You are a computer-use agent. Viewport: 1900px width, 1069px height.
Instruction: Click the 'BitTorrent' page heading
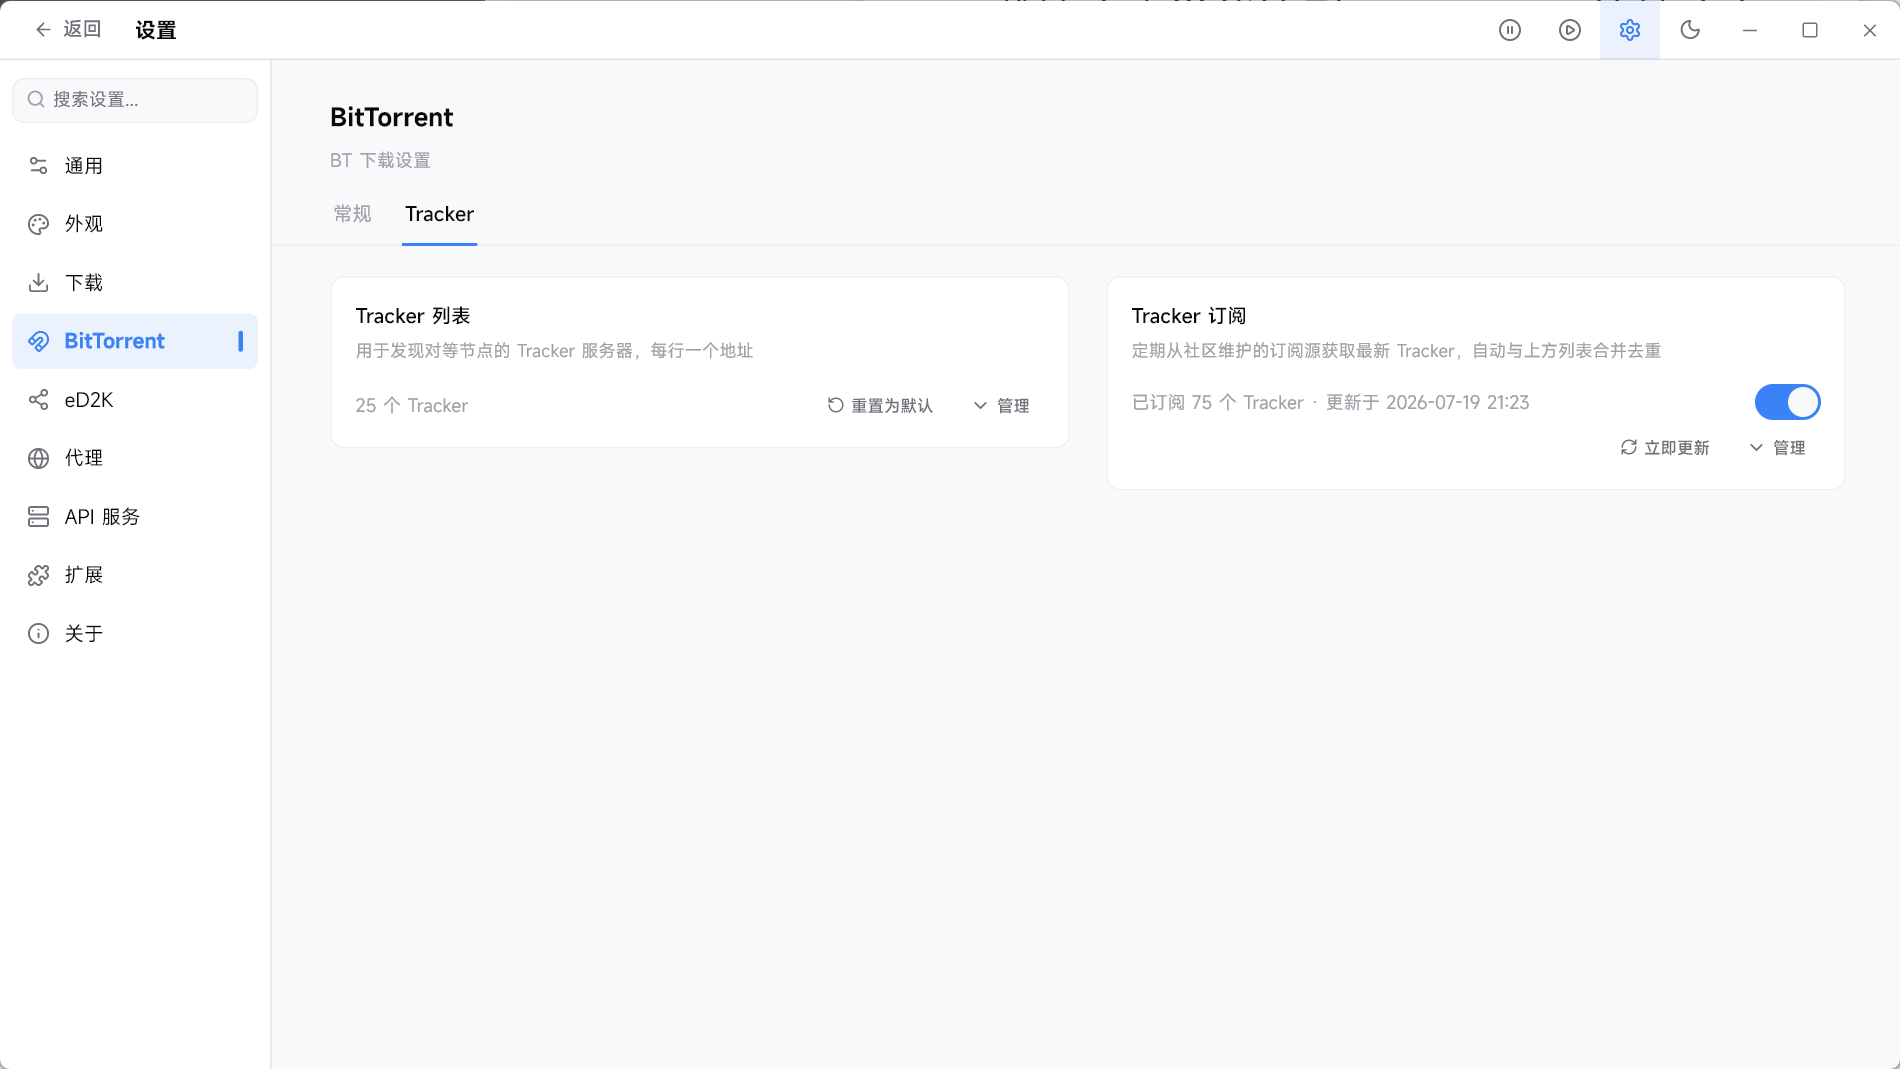click(392, 117)
